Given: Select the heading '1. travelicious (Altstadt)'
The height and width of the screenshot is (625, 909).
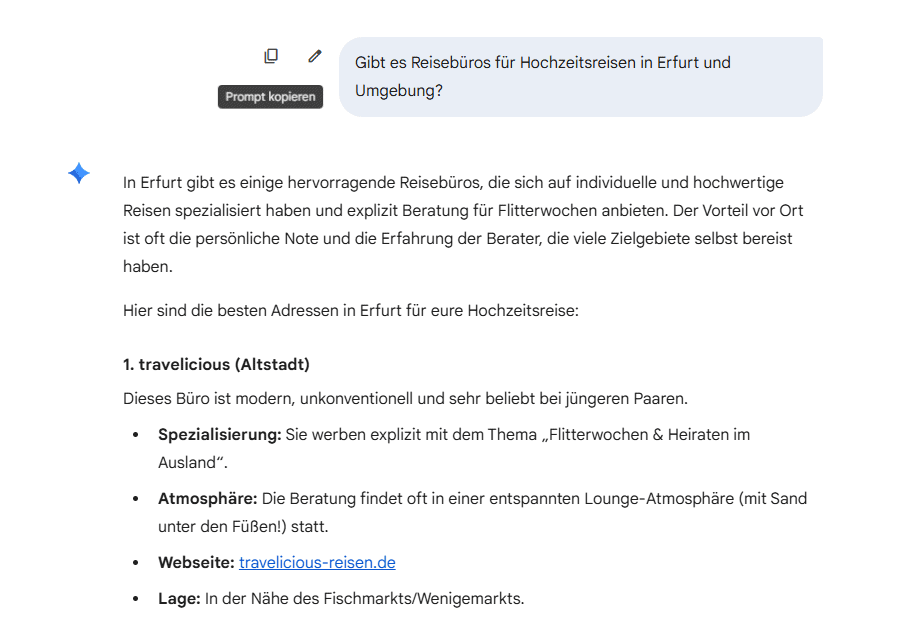Looking at the screenshot, I should (x=218, y=364).
